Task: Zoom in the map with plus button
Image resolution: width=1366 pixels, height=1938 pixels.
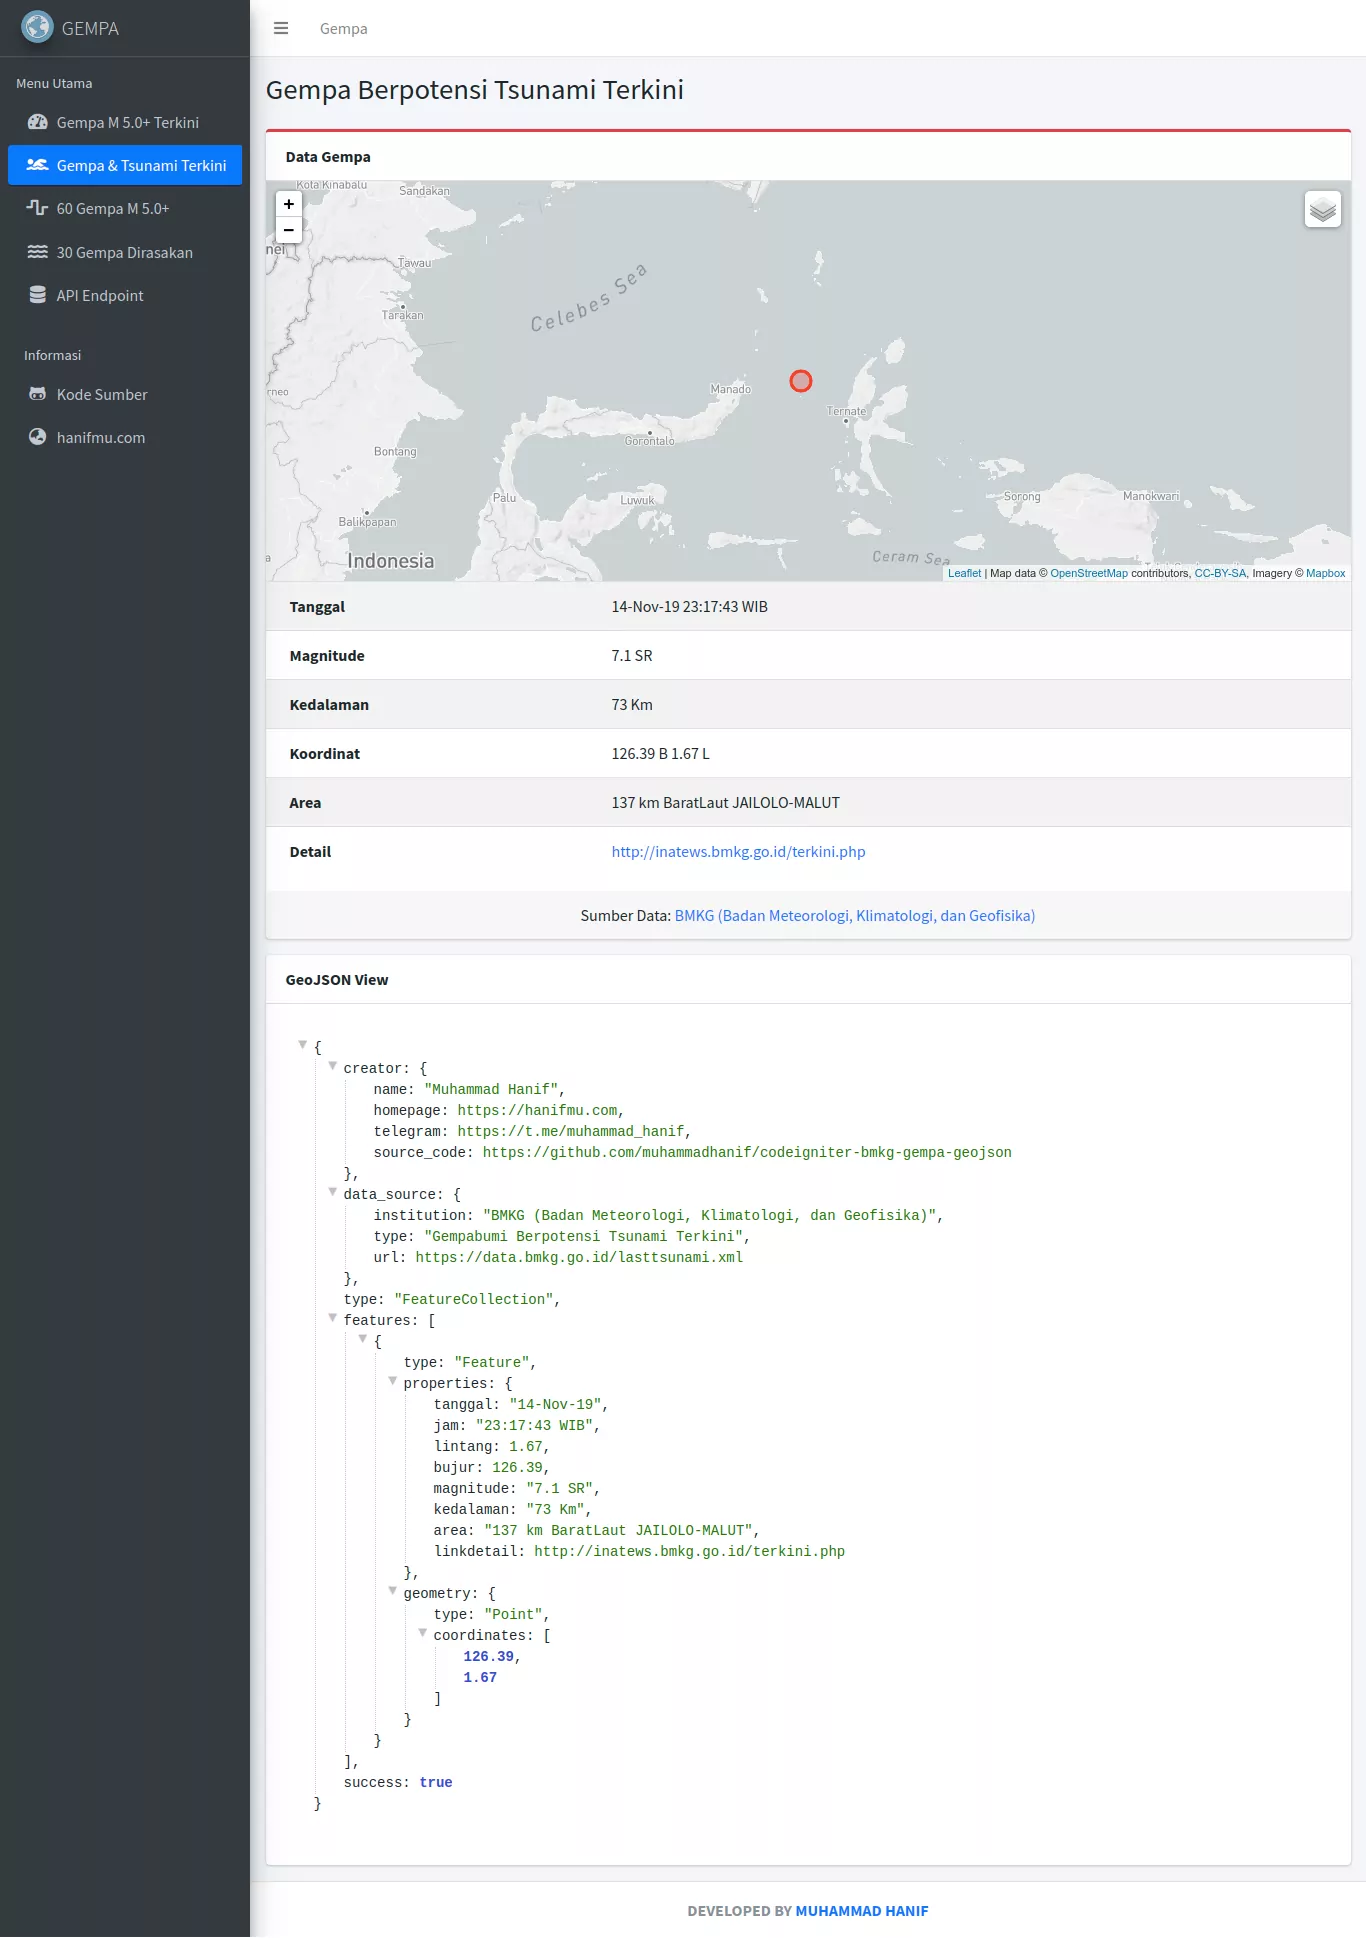Action: pyautogui.click(x=289, y=204)
